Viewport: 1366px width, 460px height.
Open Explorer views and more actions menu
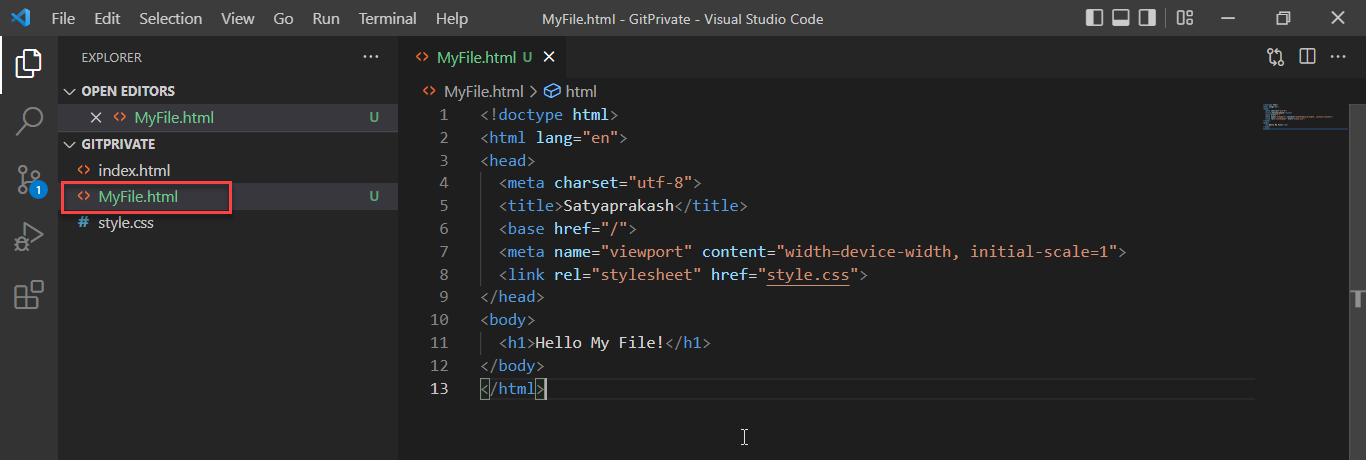(371, 57)
